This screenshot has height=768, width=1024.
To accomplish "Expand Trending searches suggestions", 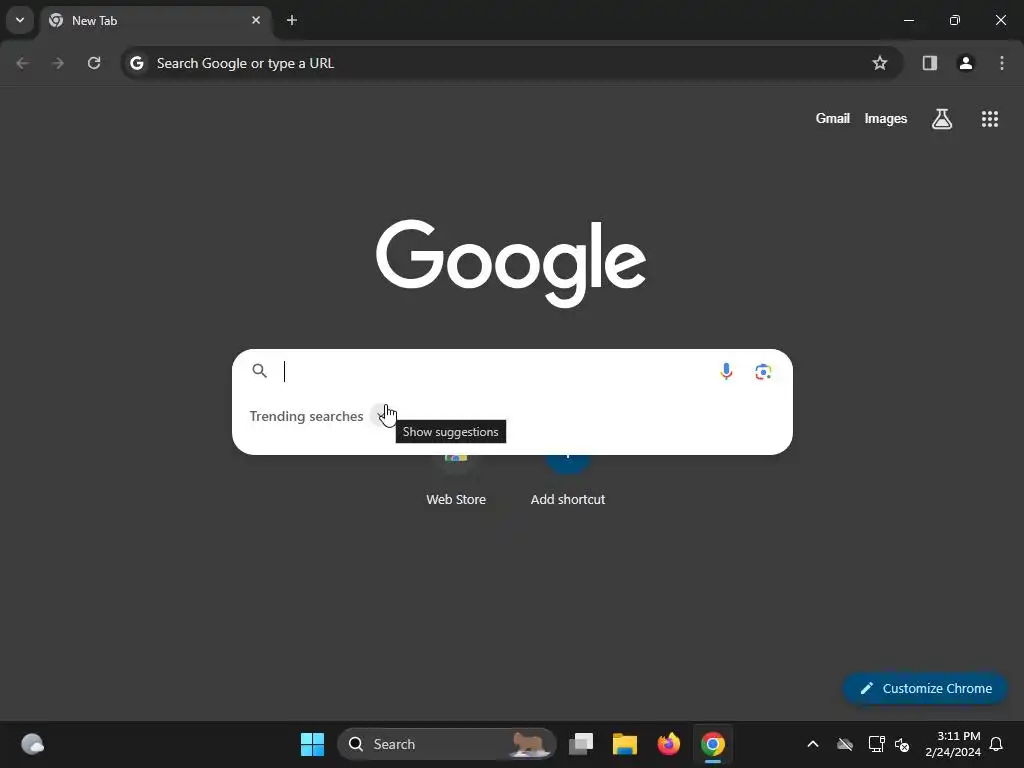I will tap(381, 415).
